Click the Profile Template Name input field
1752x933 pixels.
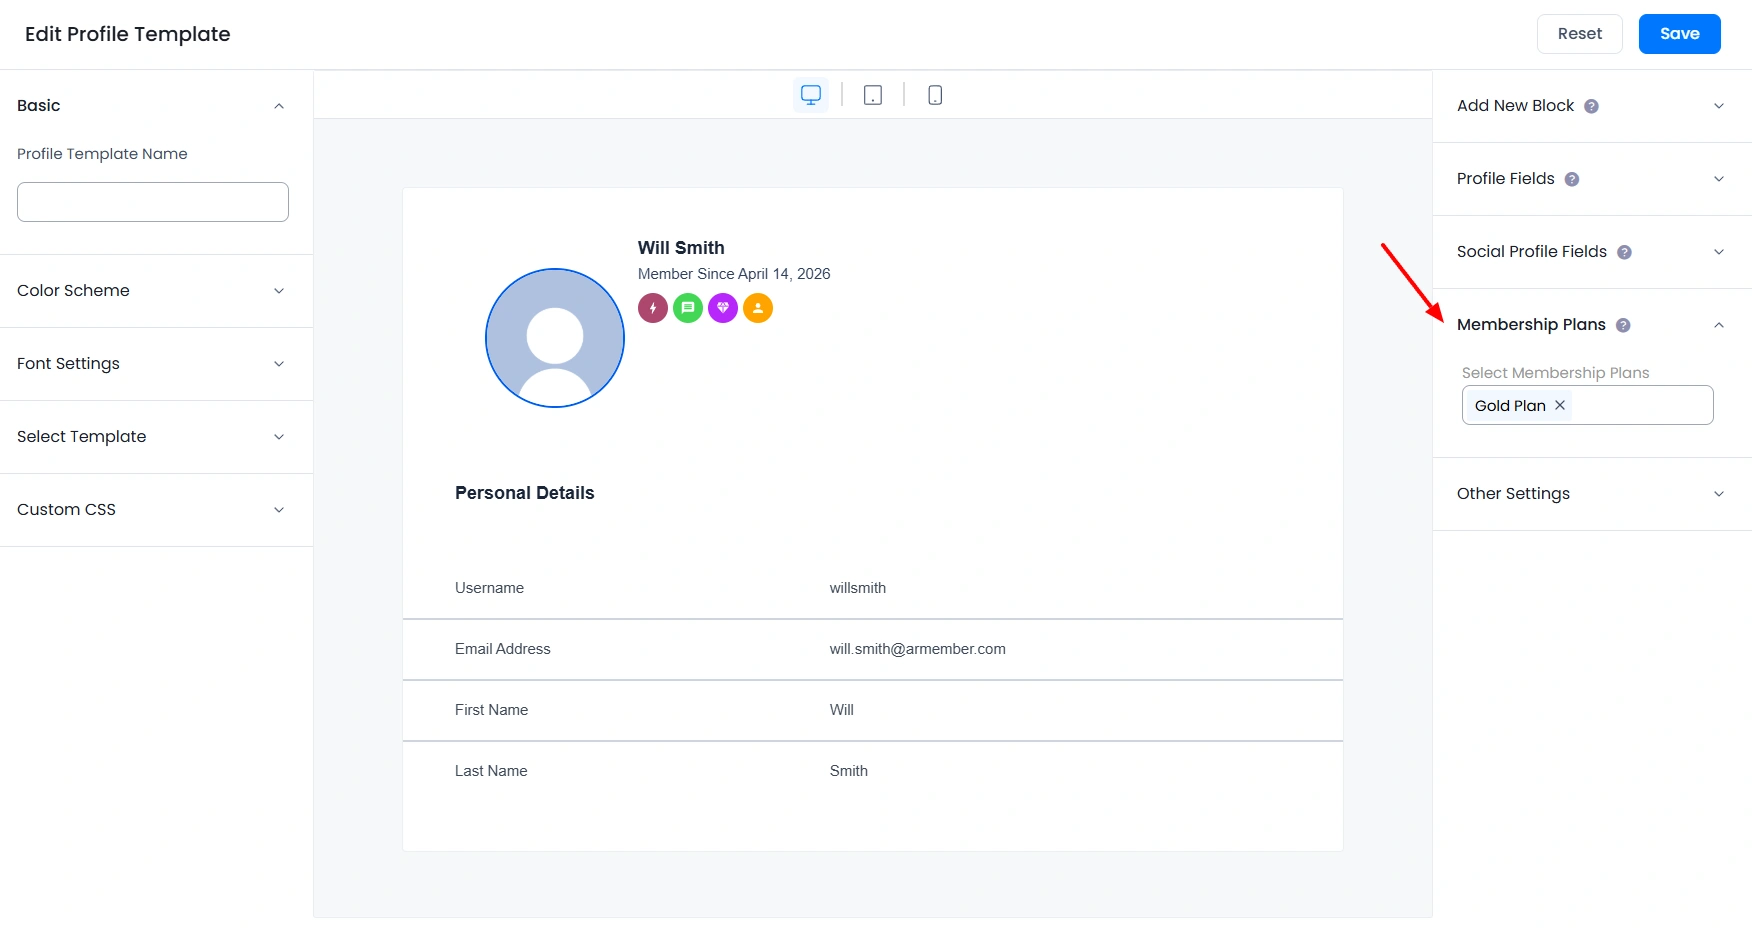[x=152, y=201]
